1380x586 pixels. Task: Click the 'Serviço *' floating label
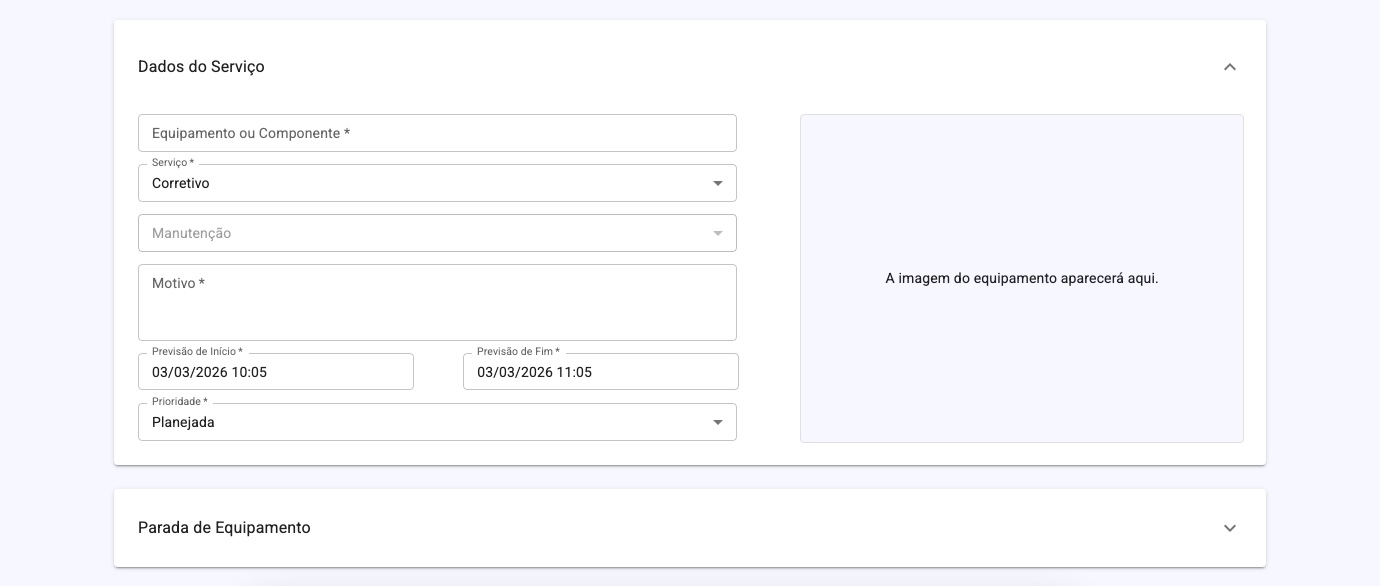(172, 162)
